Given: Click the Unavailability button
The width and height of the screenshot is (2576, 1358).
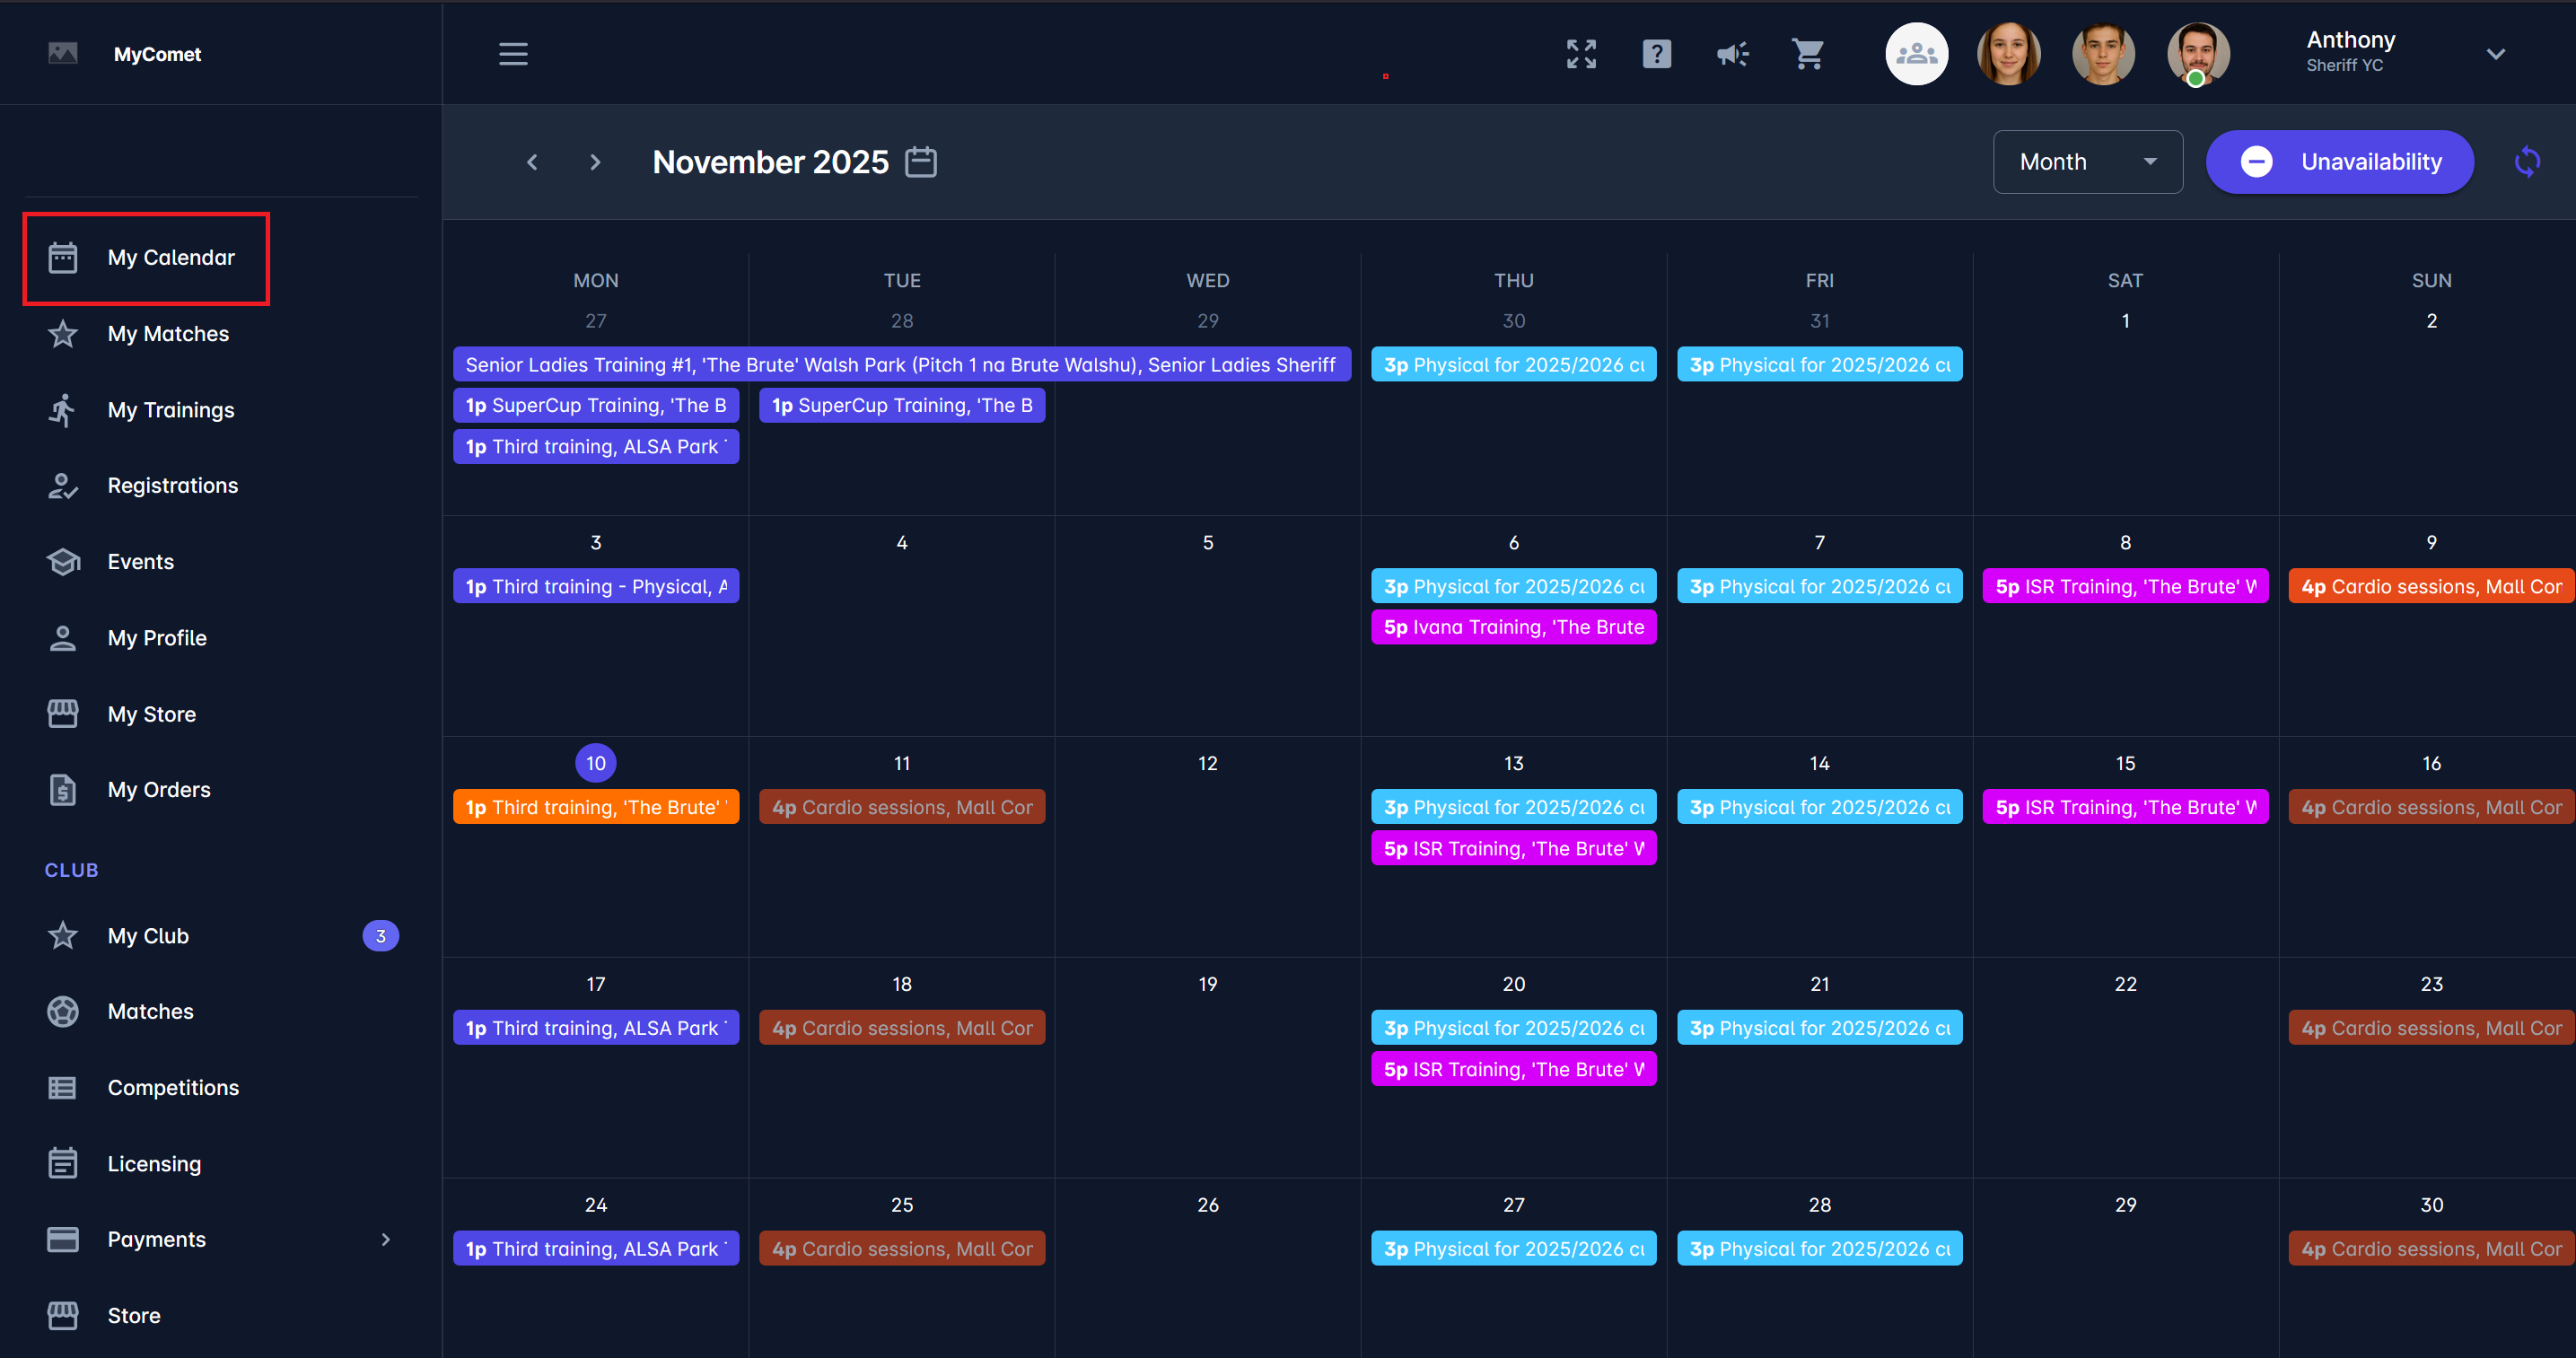Looking at the screenshot, I should click(2339, 162).
